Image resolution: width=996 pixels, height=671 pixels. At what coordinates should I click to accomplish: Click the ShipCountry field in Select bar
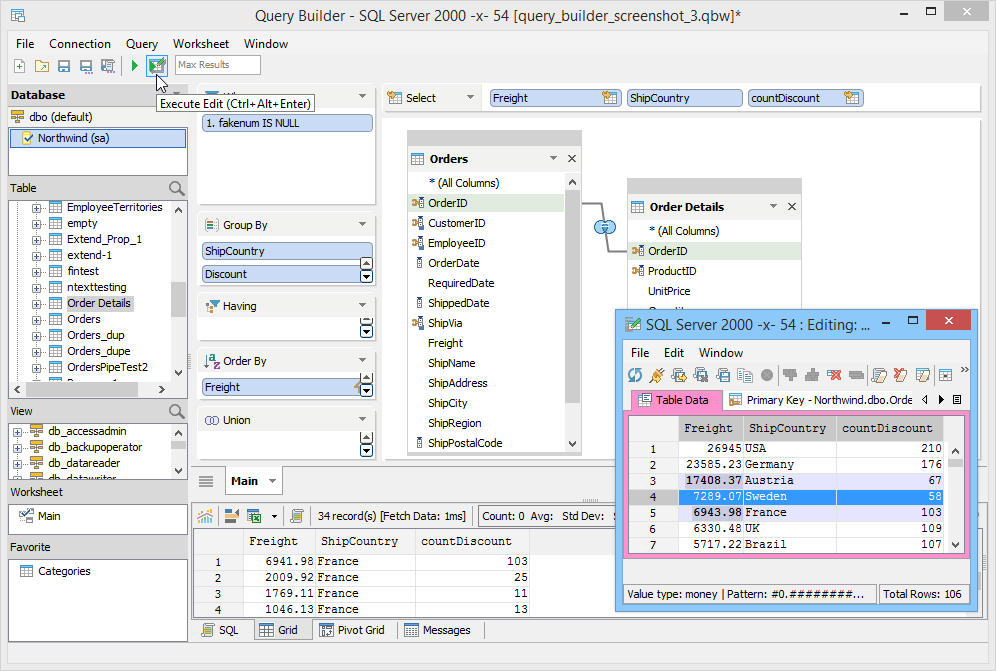pos(684,98)
